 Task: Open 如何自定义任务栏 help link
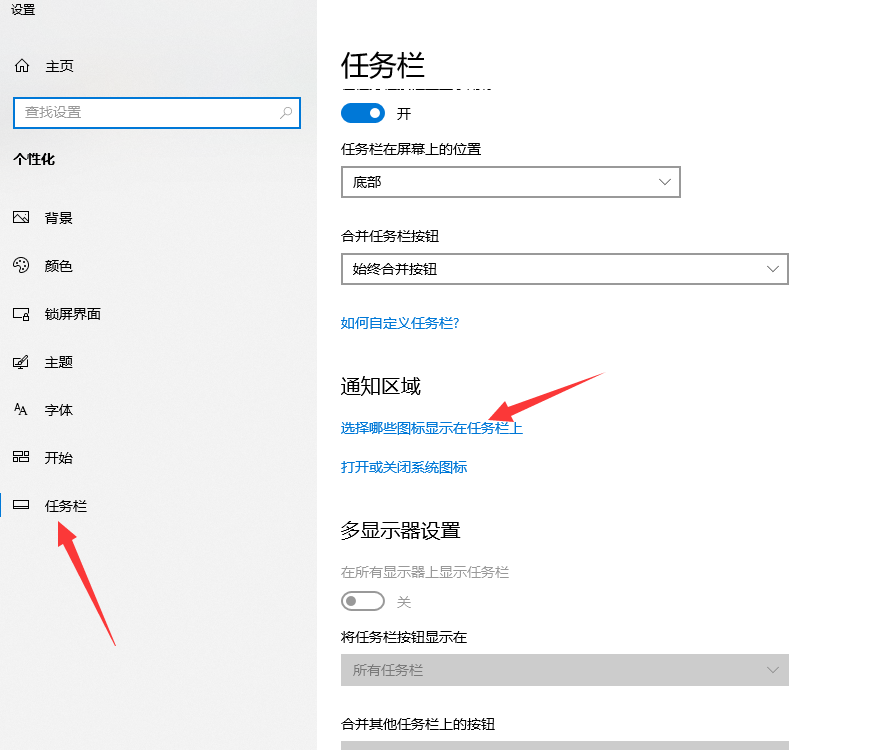point(400,323)
